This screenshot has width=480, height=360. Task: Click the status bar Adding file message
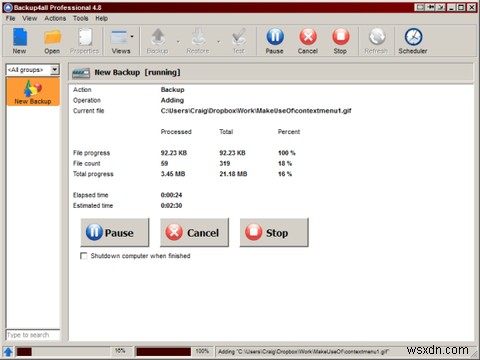pyautogui.click(x=304, y=351)
